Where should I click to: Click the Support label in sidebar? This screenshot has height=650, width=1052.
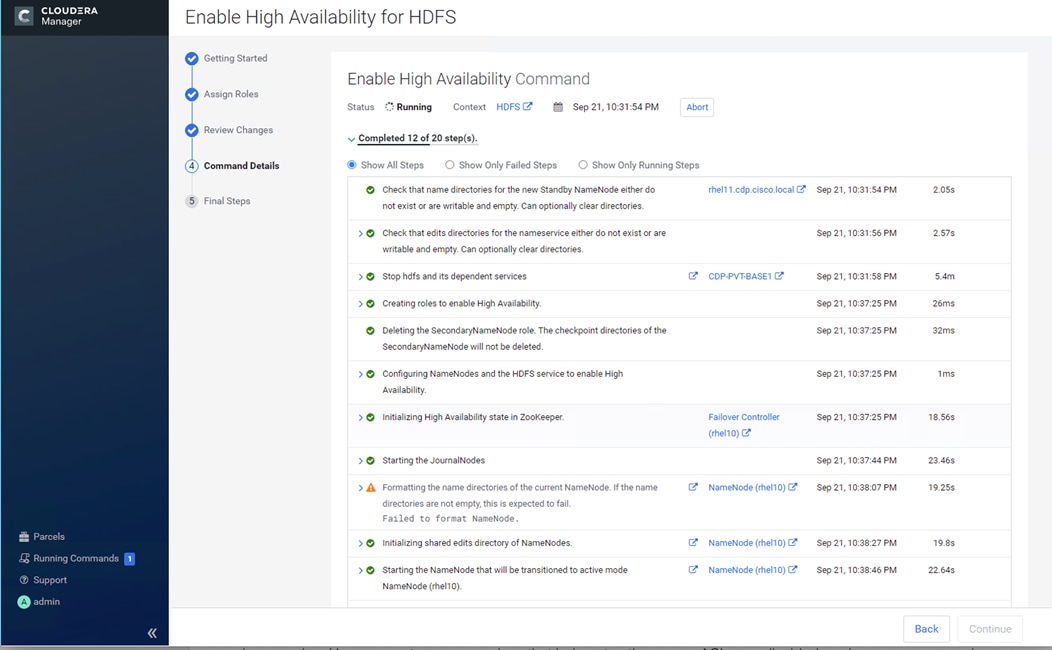tap(50, 580)
